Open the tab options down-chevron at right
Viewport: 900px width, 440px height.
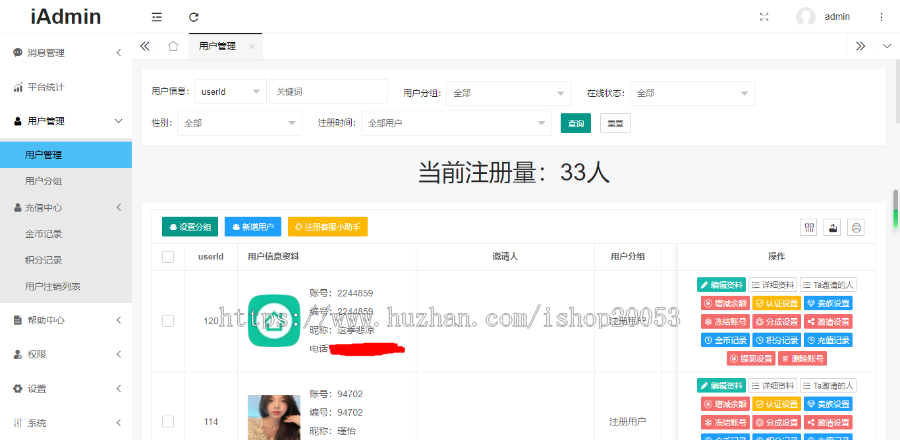pyautogui.click(x=887, y=46)
